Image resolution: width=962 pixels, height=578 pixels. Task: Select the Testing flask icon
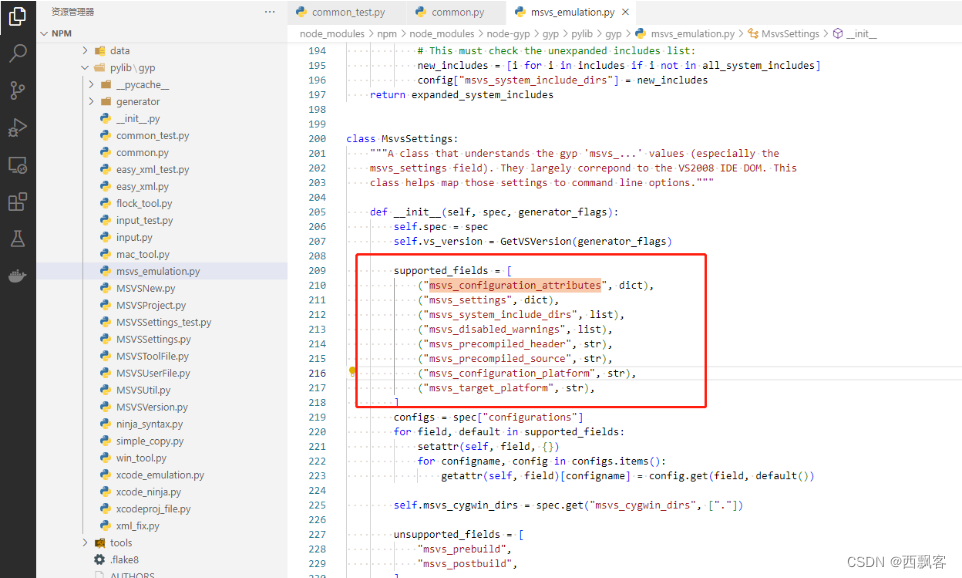[x=17, y=240]
